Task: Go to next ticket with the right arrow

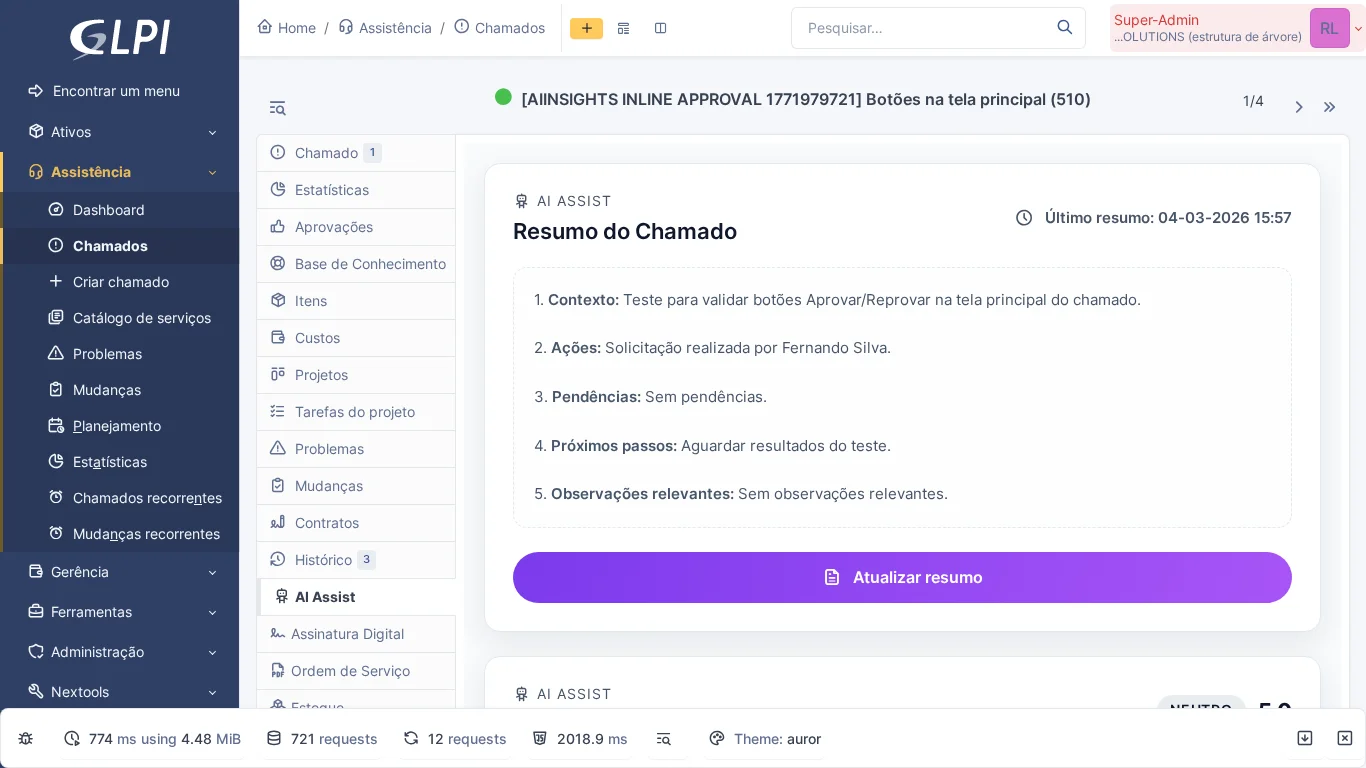Action: coord(1298,107)
